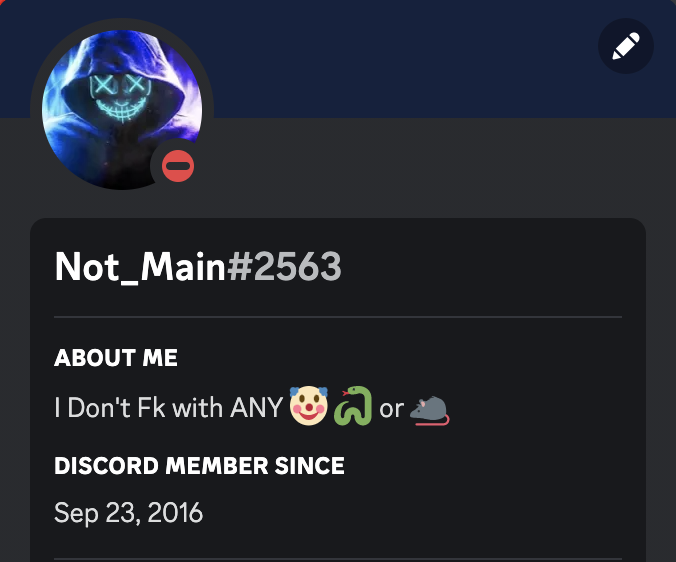Click the Sep 23, 2016 date

click(128, 513)
